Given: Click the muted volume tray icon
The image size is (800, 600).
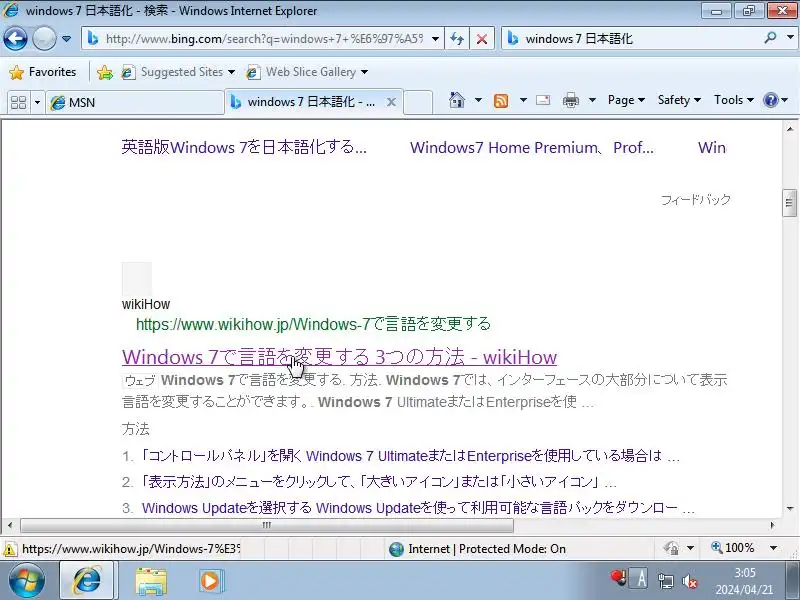Looking at the screenshot, I should pos(690,581).
